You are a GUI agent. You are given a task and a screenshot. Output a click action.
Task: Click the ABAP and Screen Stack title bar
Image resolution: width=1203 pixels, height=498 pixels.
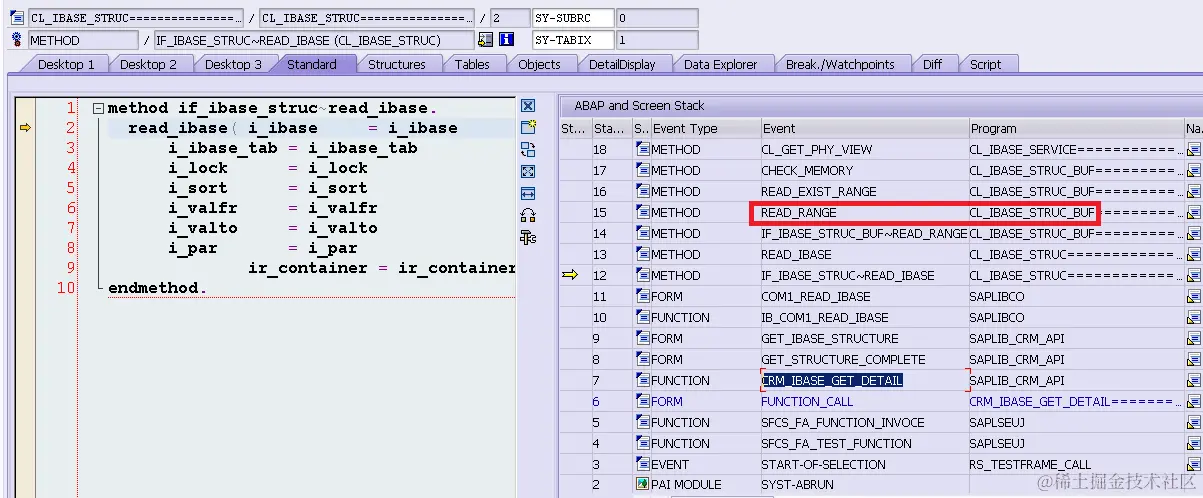point(880,105)
